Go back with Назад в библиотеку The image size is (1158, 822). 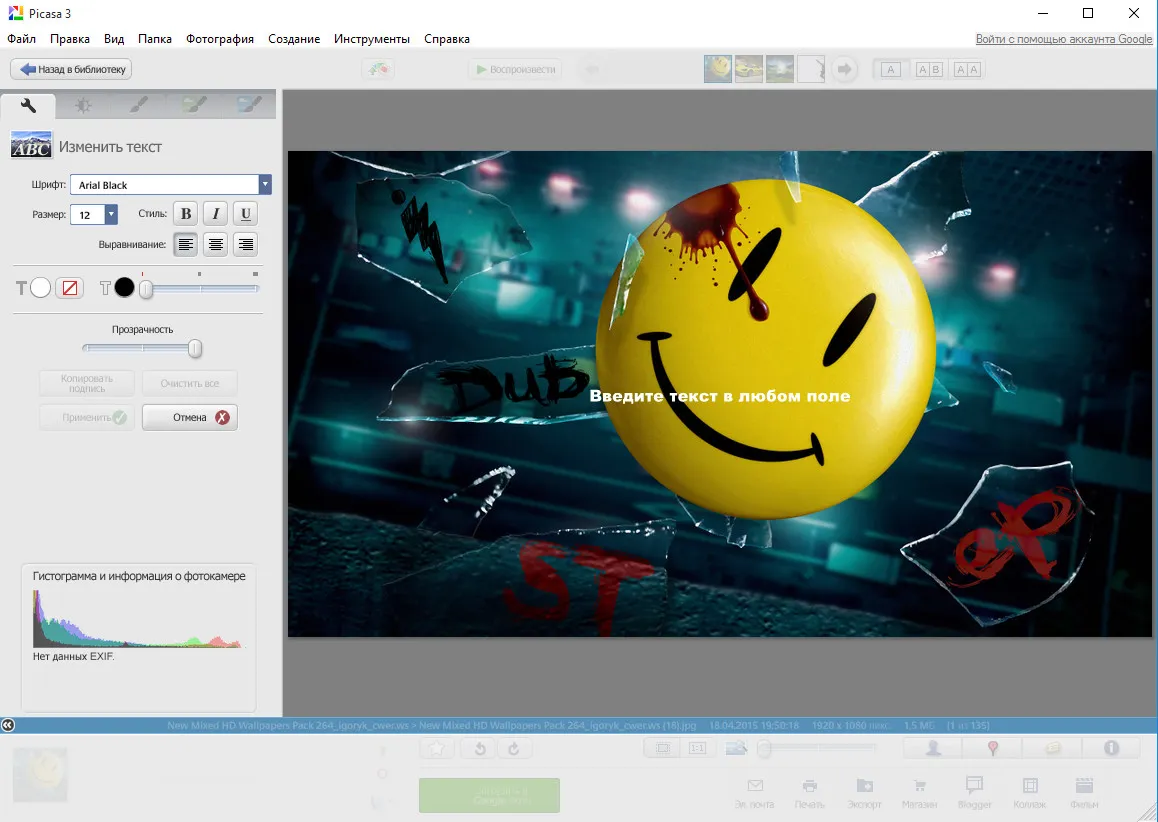click(72, 69)
